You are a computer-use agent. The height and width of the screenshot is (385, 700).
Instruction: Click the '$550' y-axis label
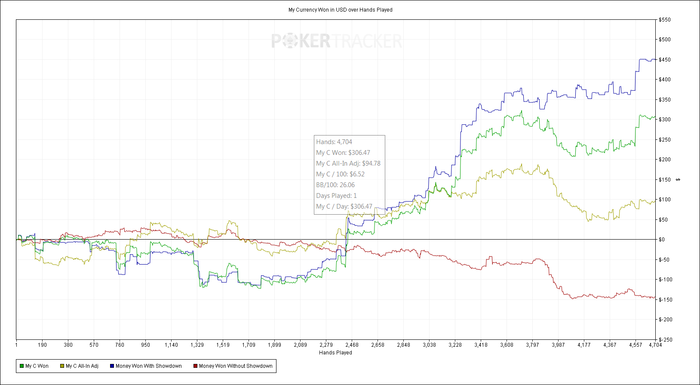click(x=664, y=20)
